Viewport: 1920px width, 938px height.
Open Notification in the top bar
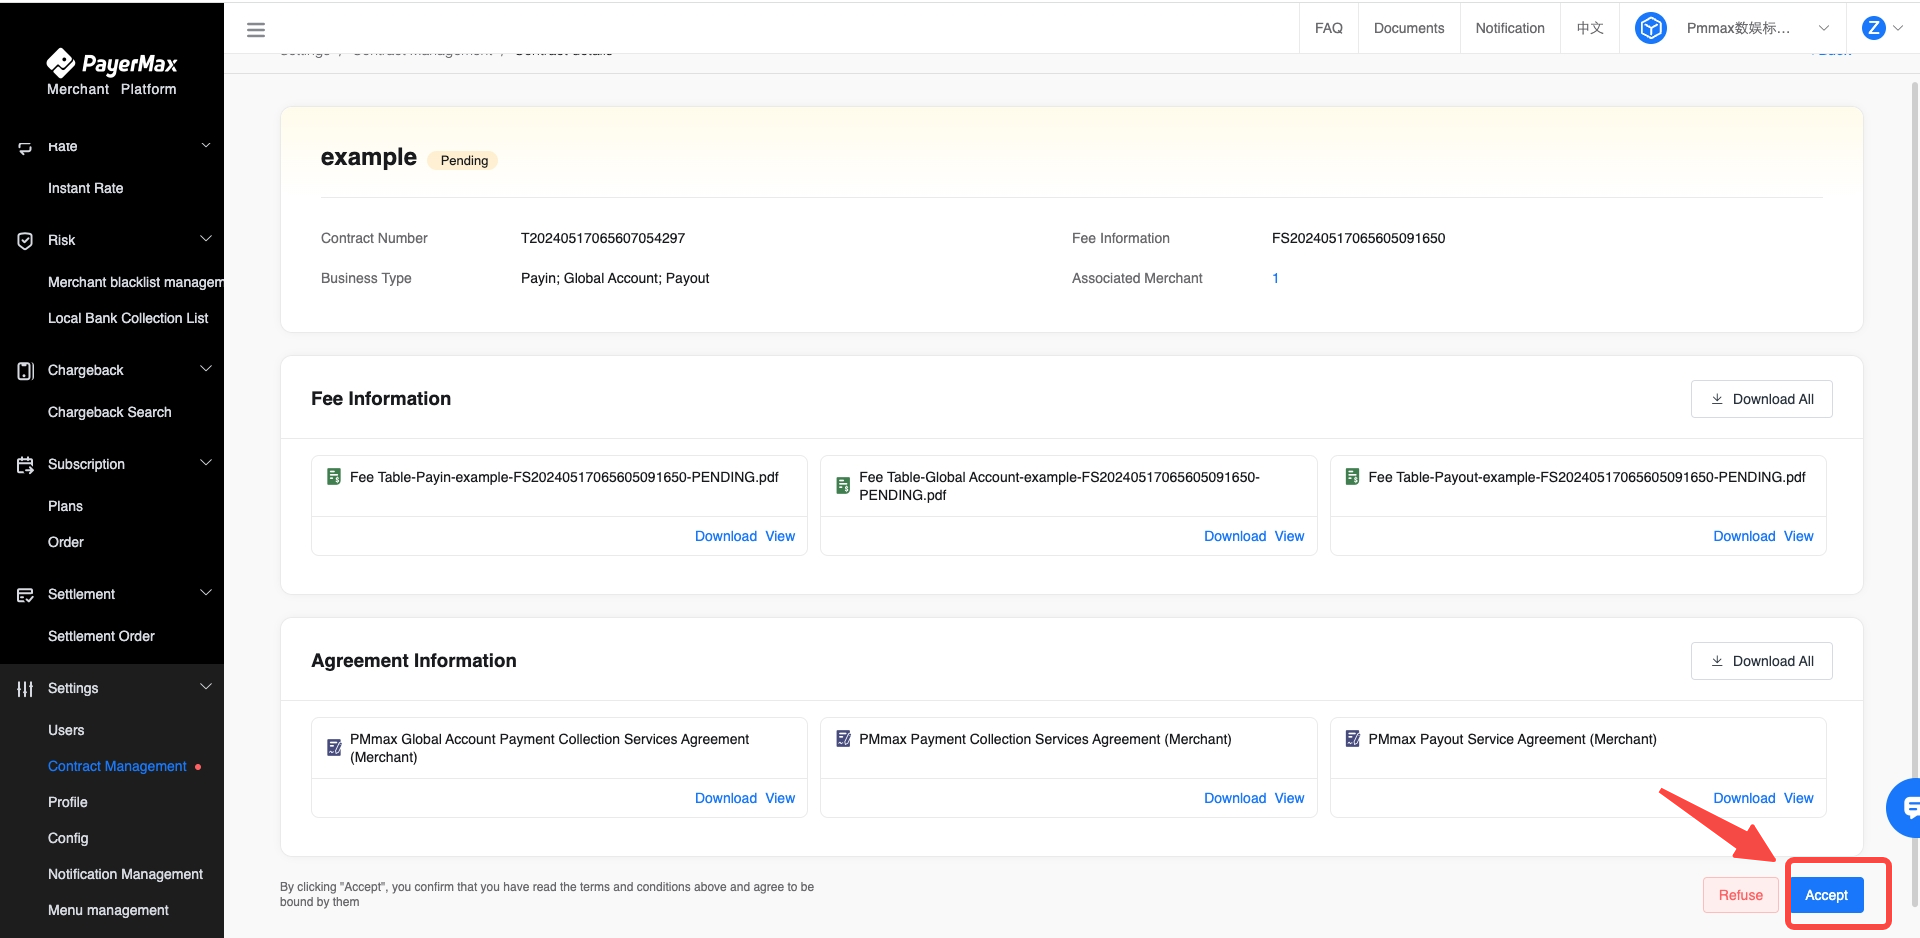coord(1510,28)
